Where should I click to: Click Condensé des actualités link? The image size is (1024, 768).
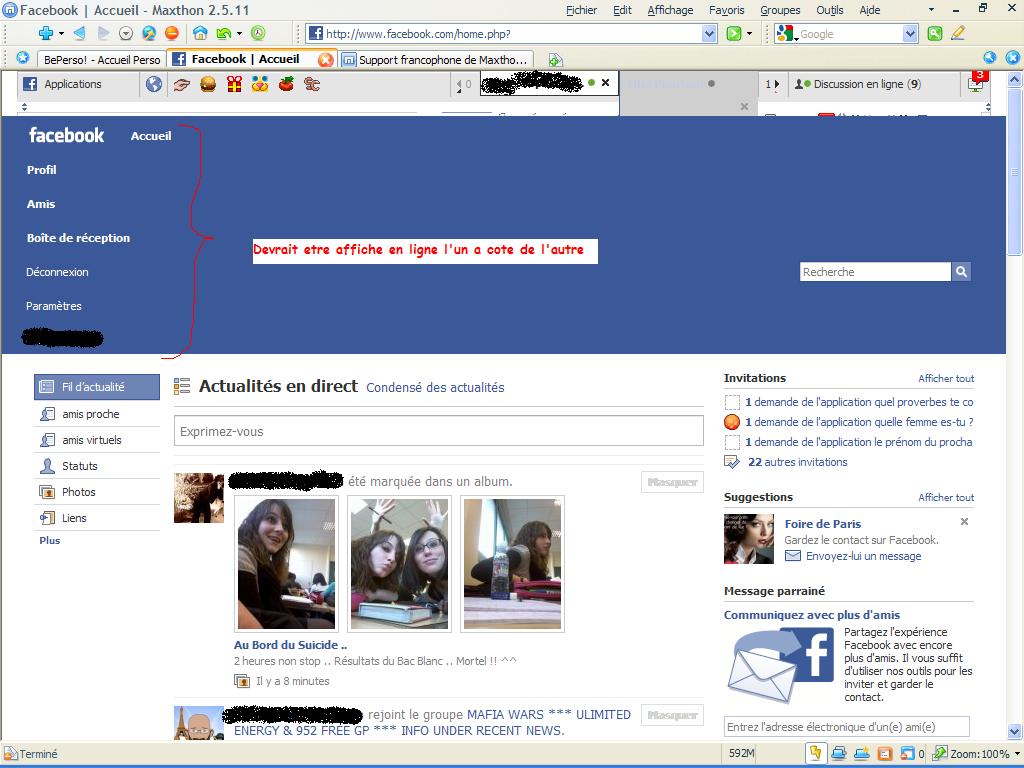[435, 387]
